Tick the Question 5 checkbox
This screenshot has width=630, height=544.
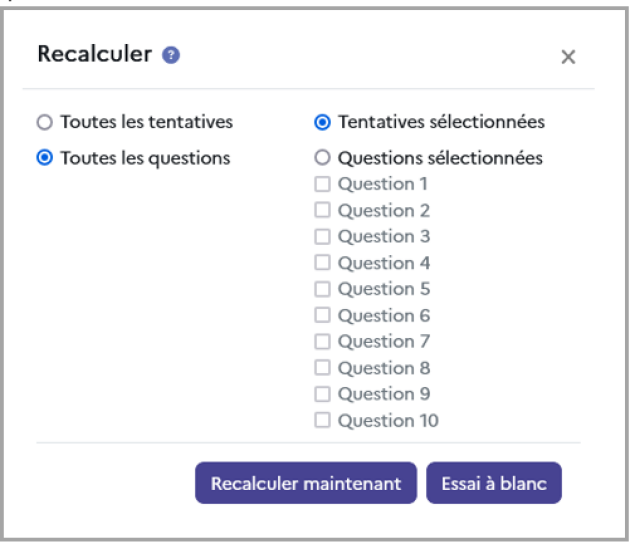[322, 289]
